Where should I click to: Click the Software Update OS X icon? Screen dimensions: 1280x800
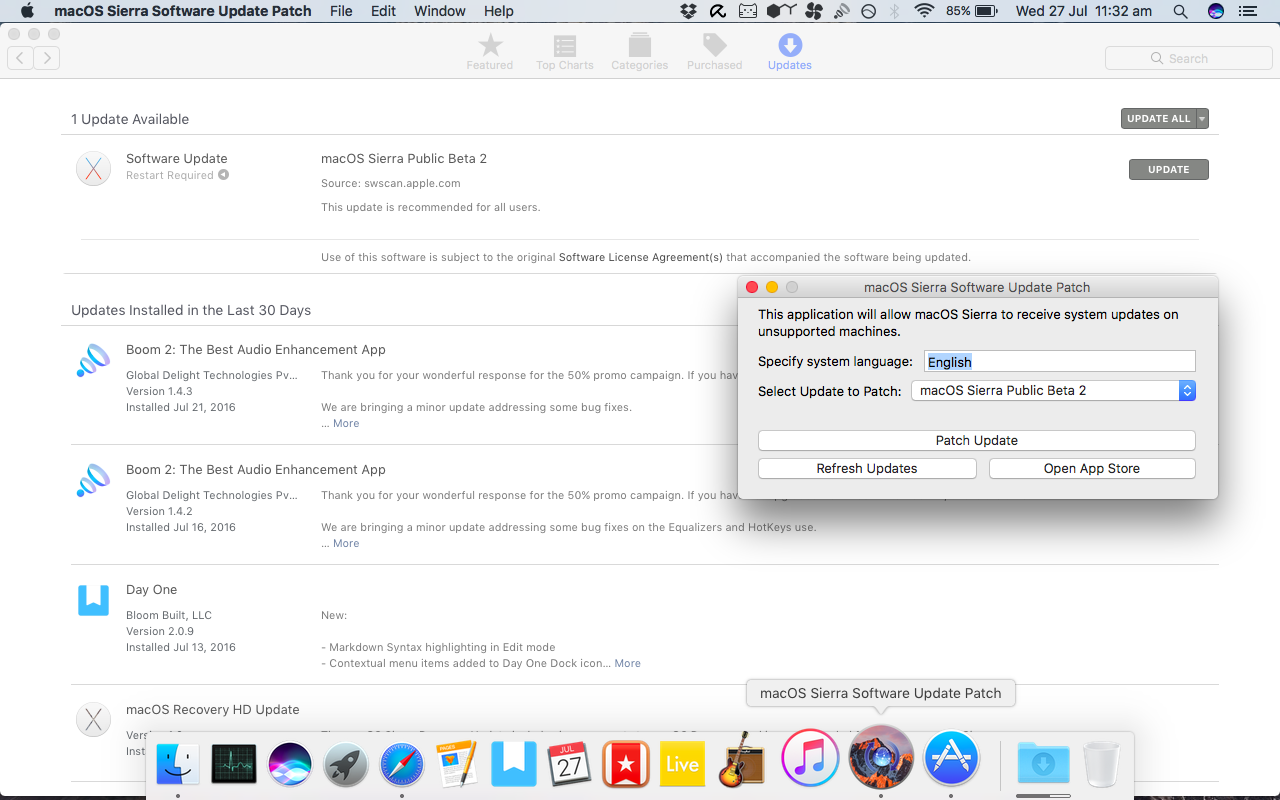93,168
